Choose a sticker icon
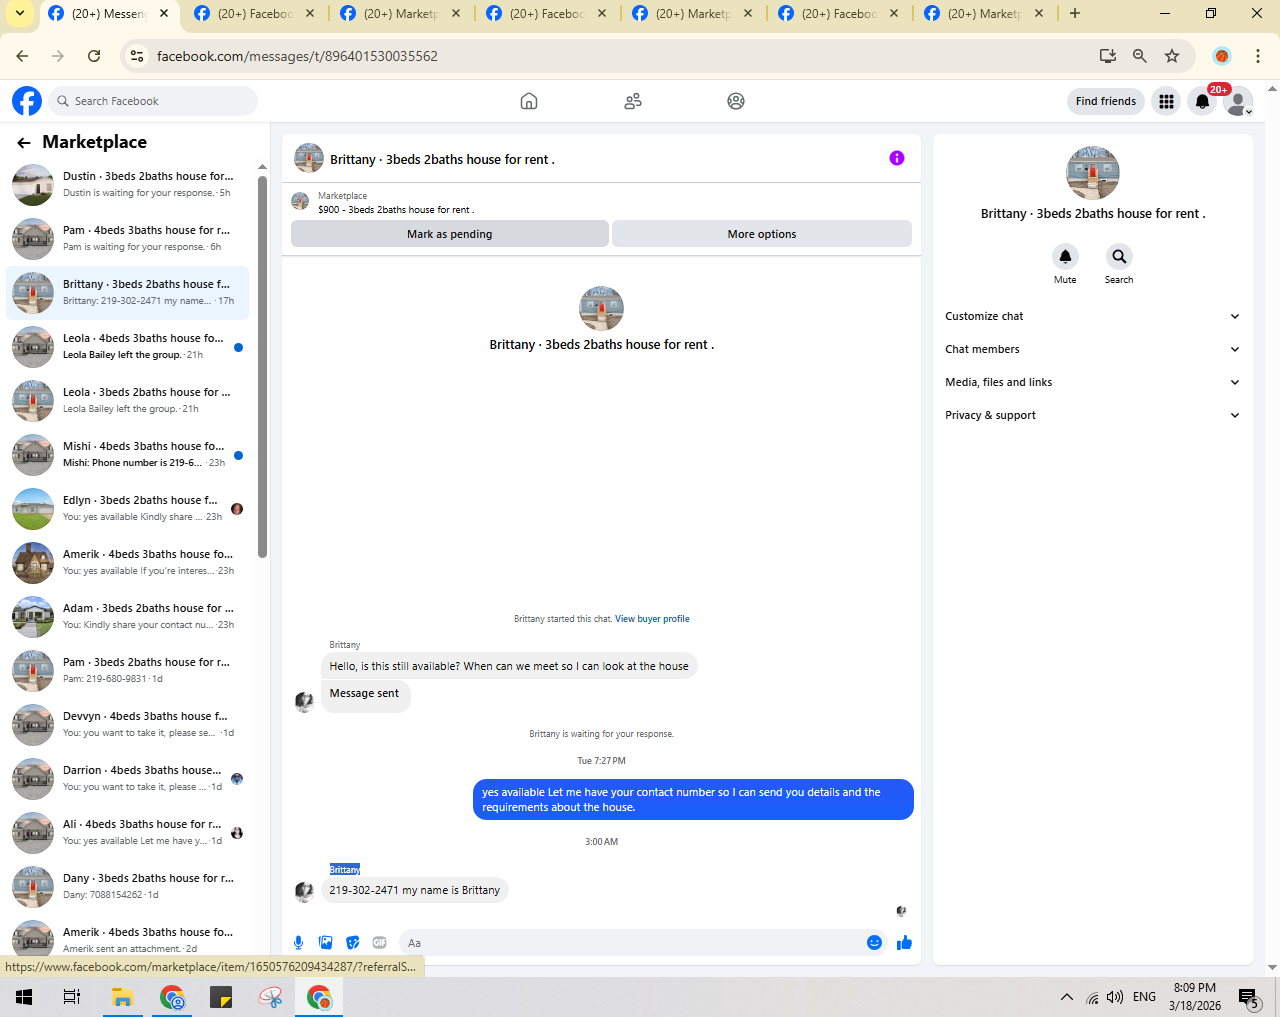This screenshot has height=1017, width=1280. 352,942
